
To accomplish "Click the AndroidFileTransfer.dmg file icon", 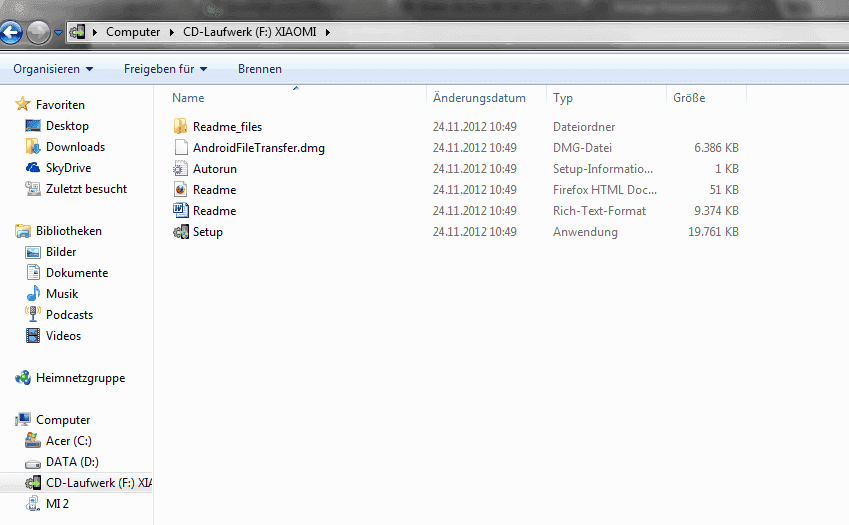I will (x=180, y=147).
